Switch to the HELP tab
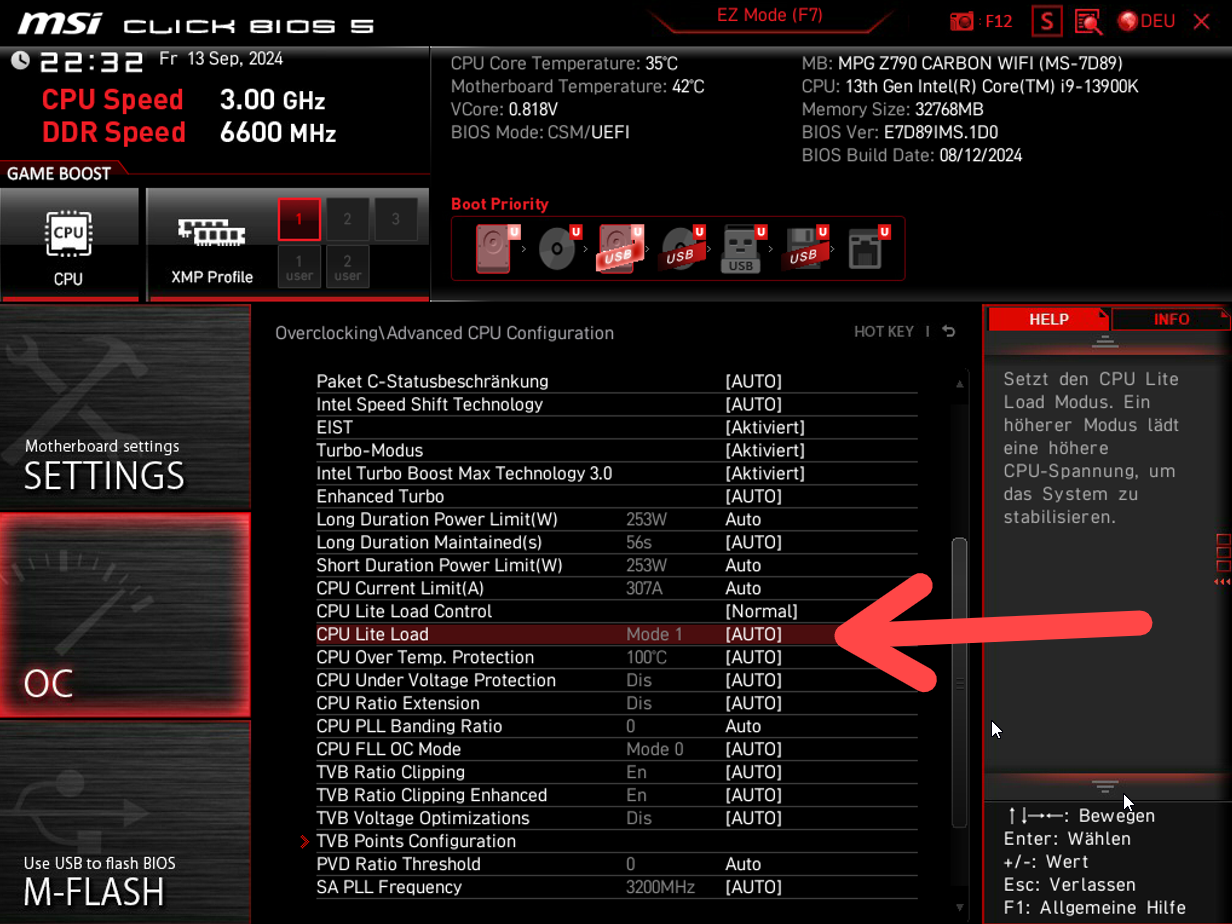Viewport: 1232px width, 924px height. [x=1049, y=319]
